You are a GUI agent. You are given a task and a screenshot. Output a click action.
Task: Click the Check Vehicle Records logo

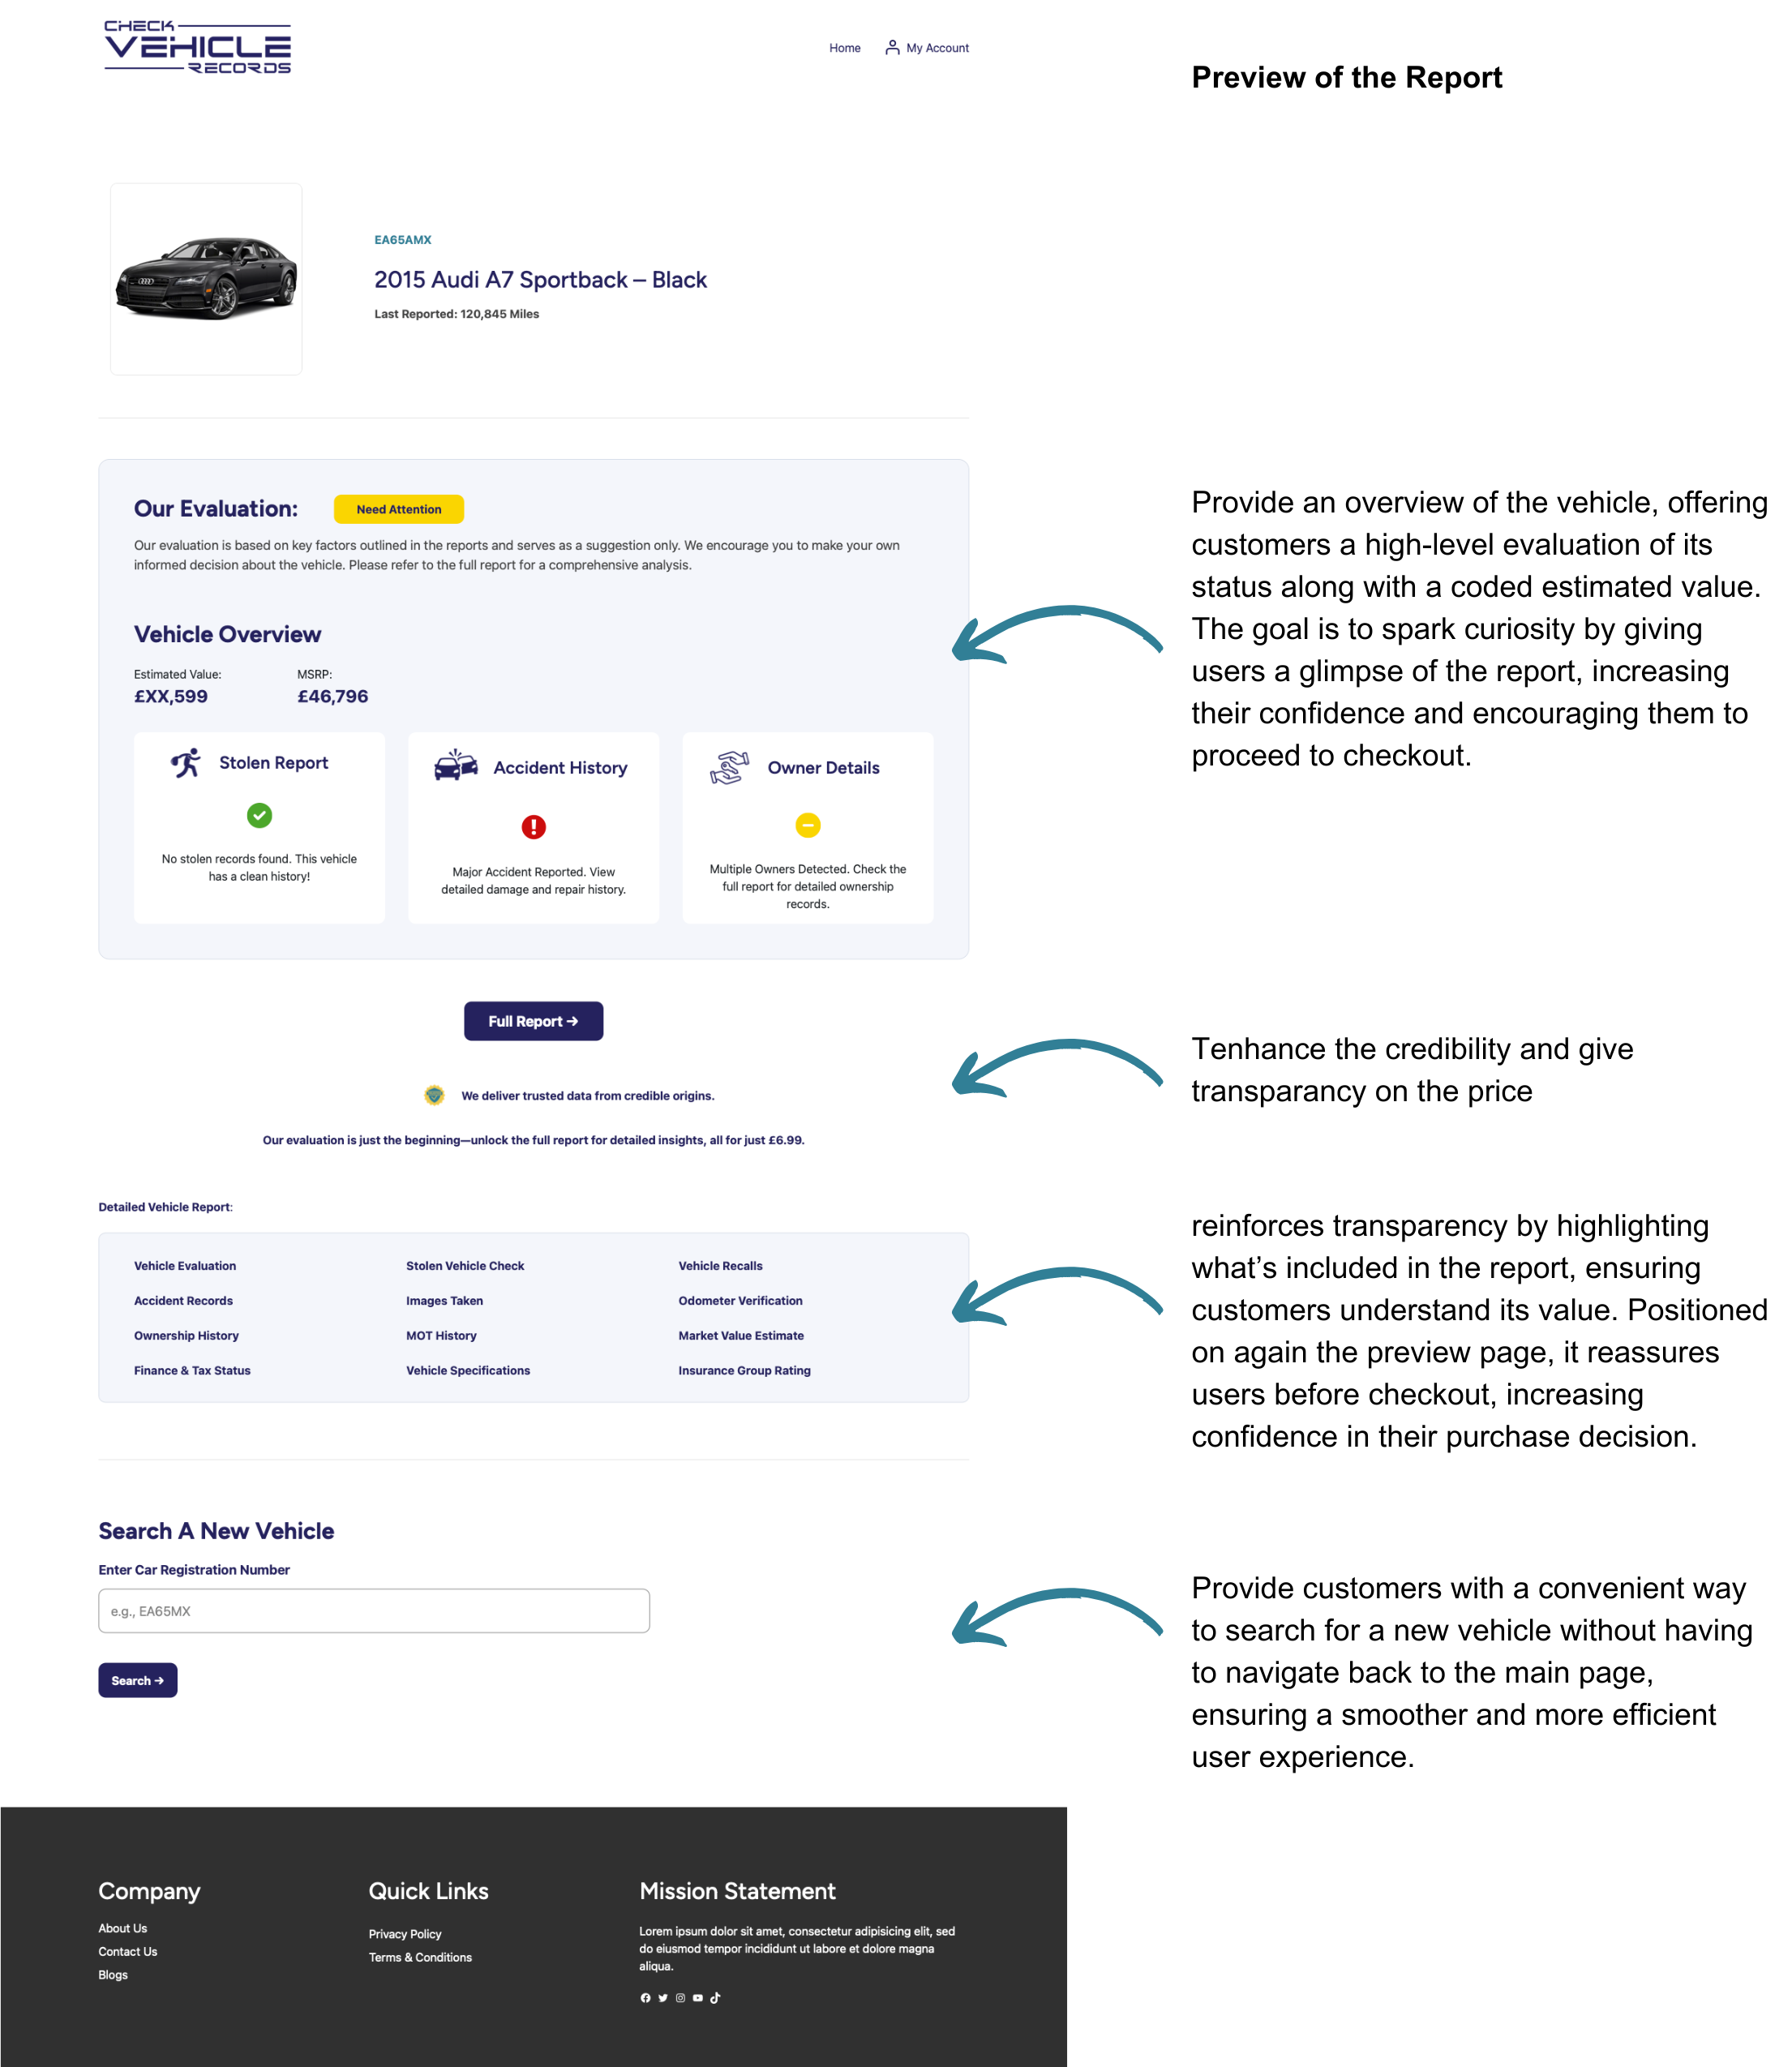tap(198, 47)
